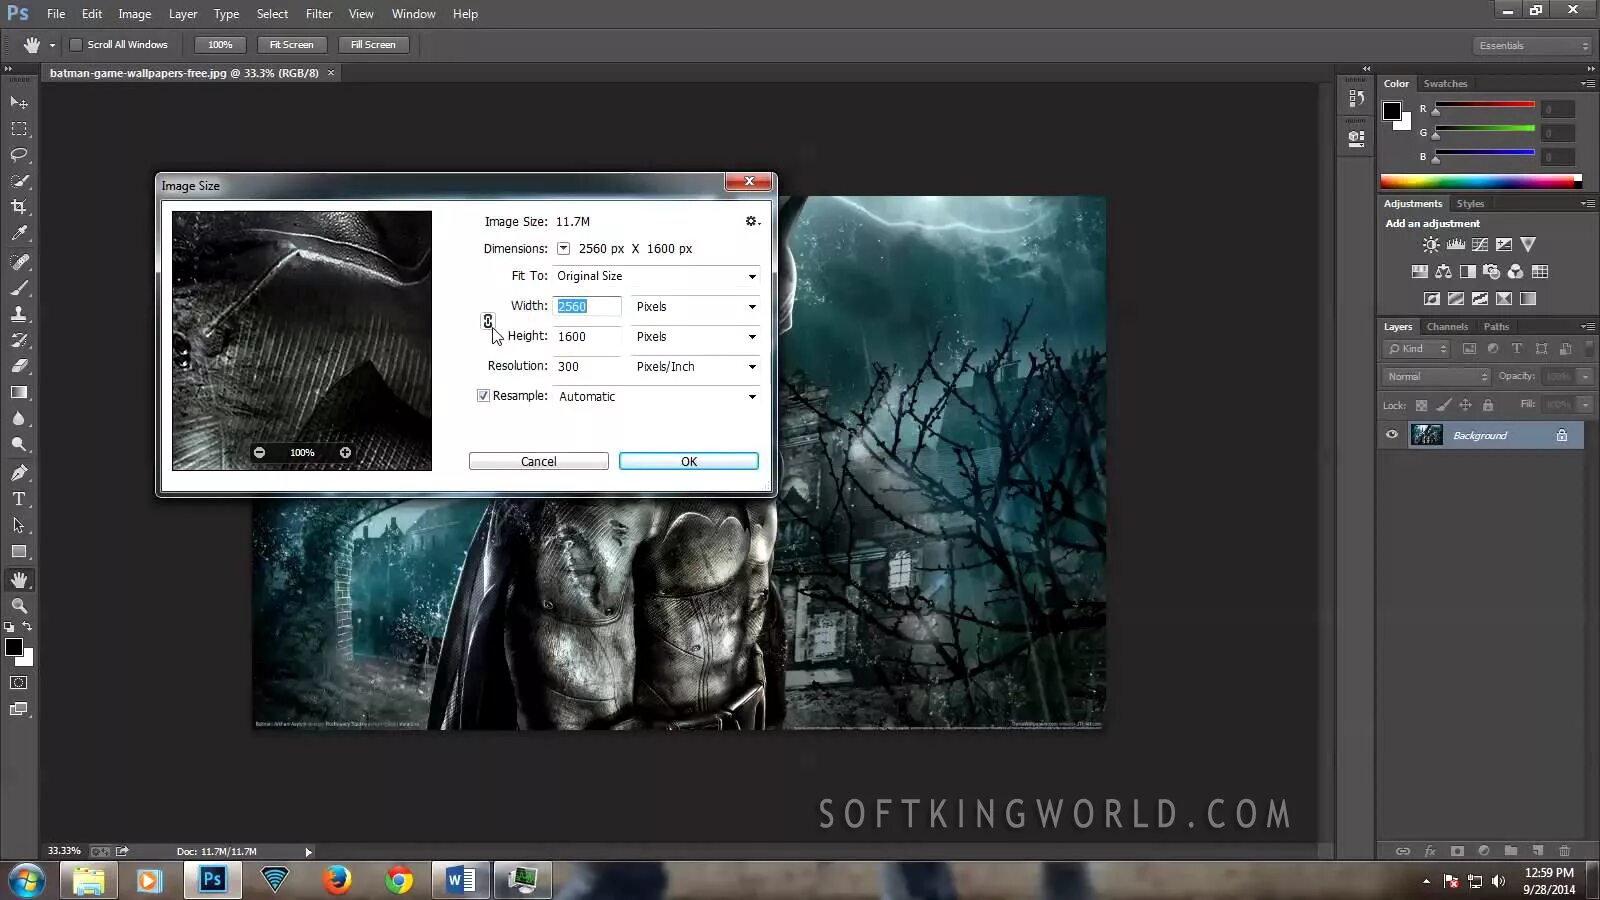Viewport: 1600px width, 900px height.
Task: Change screen mode icon in toolbox
Action: click(x=19, y=709)
